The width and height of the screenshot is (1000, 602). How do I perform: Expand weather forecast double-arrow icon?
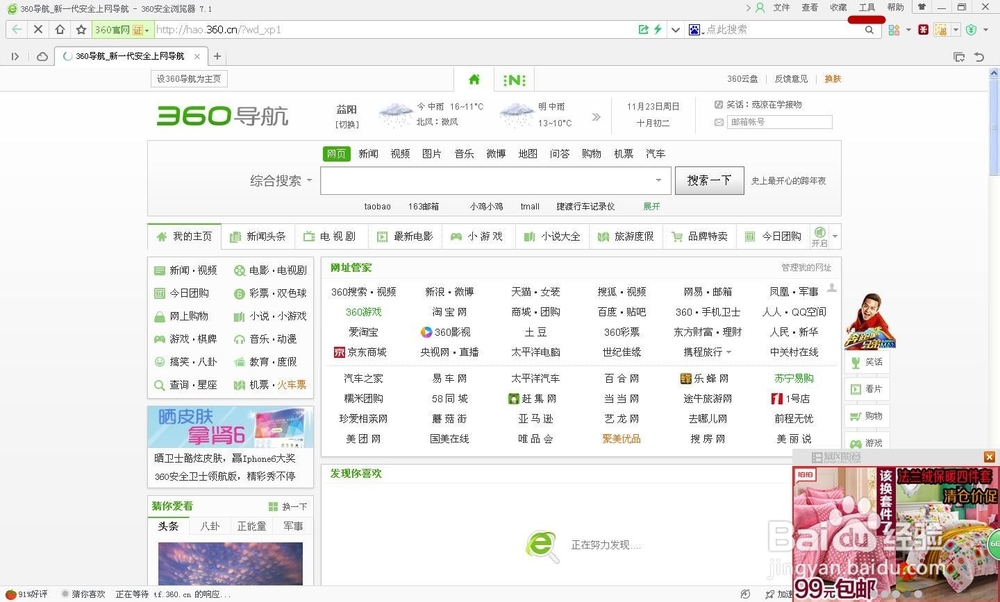pos(596,117)
